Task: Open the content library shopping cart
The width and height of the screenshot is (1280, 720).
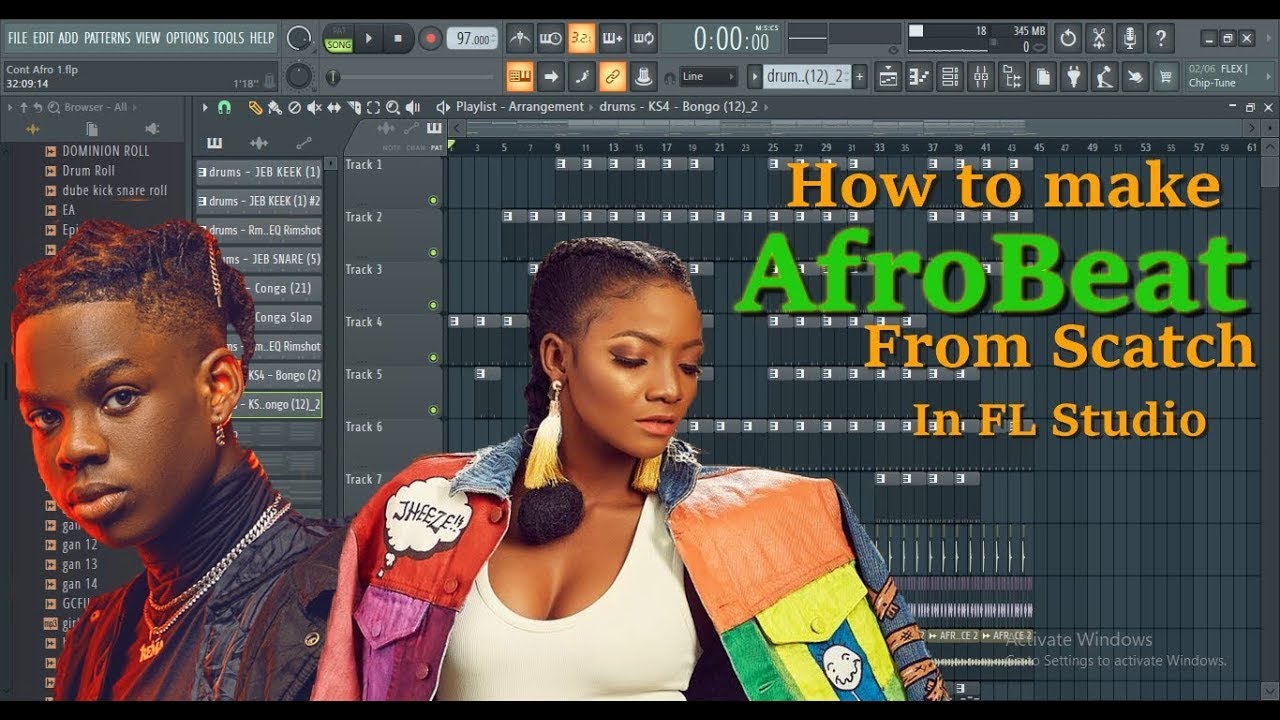Action: (x=1165, y=76)
